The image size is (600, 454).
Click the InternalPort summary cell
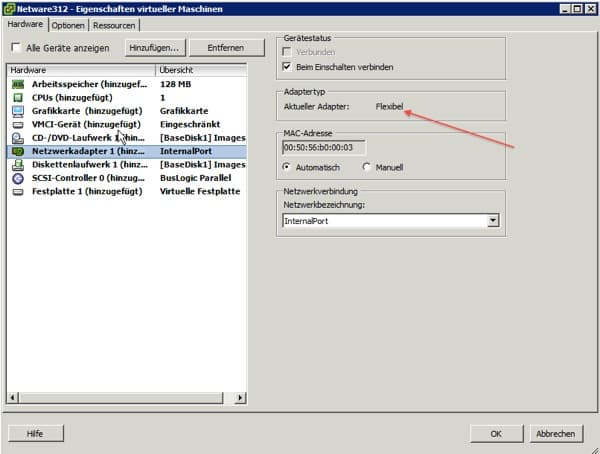(x=186, y=151)
